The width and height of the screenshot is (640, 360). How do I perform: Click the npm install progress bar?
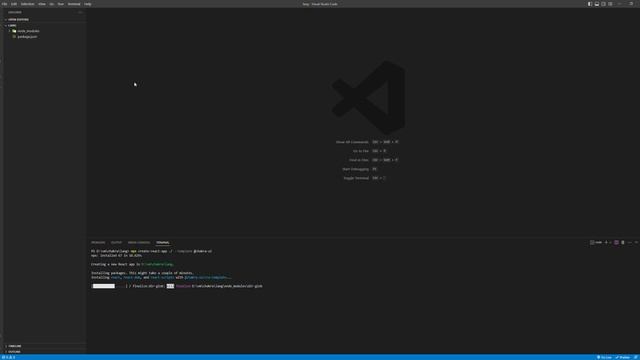[x=109, y=286]
